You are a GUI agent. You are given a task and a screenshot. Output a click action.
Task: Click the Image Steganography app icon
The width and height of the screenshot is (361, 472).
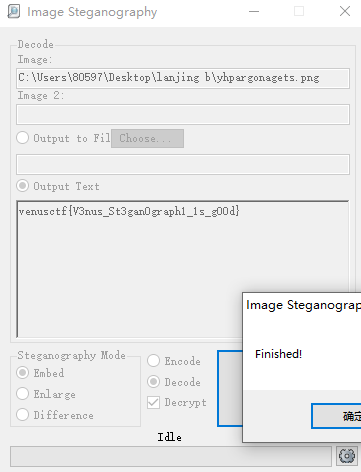point(13,11)
